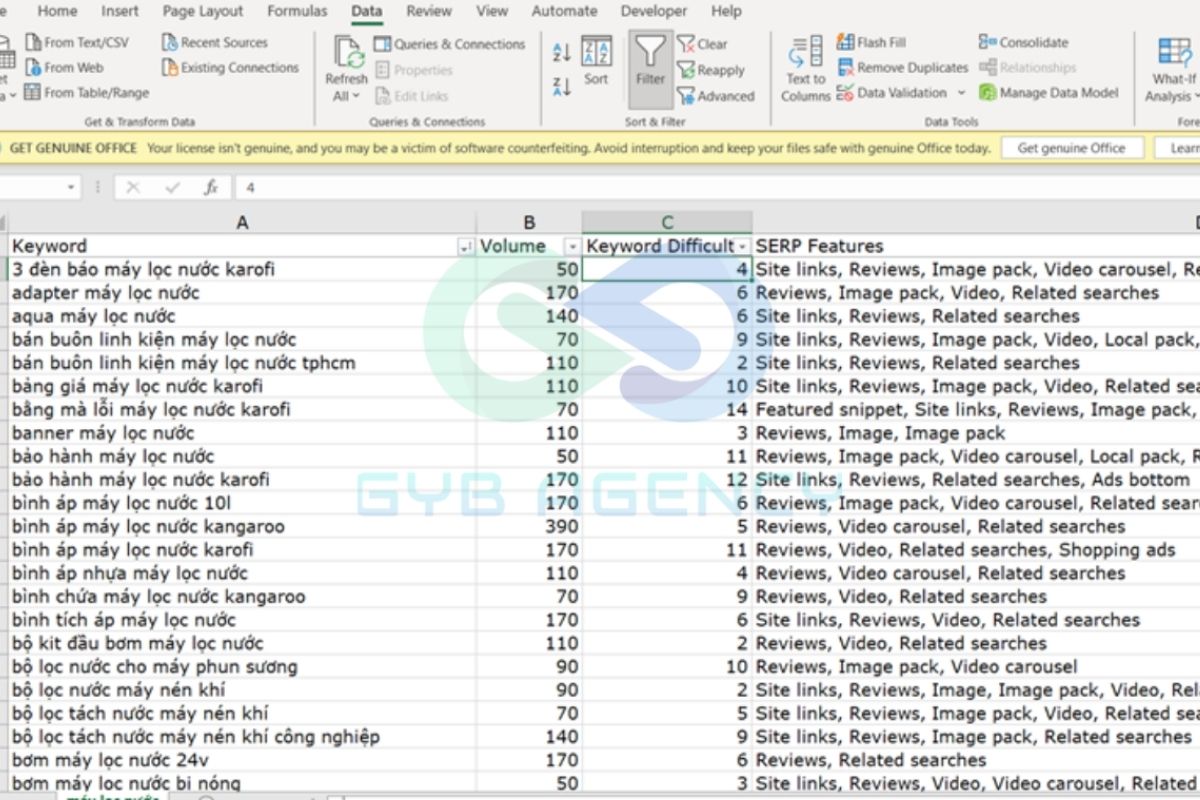Launch Text to Columns wizard

click(805, 69)
